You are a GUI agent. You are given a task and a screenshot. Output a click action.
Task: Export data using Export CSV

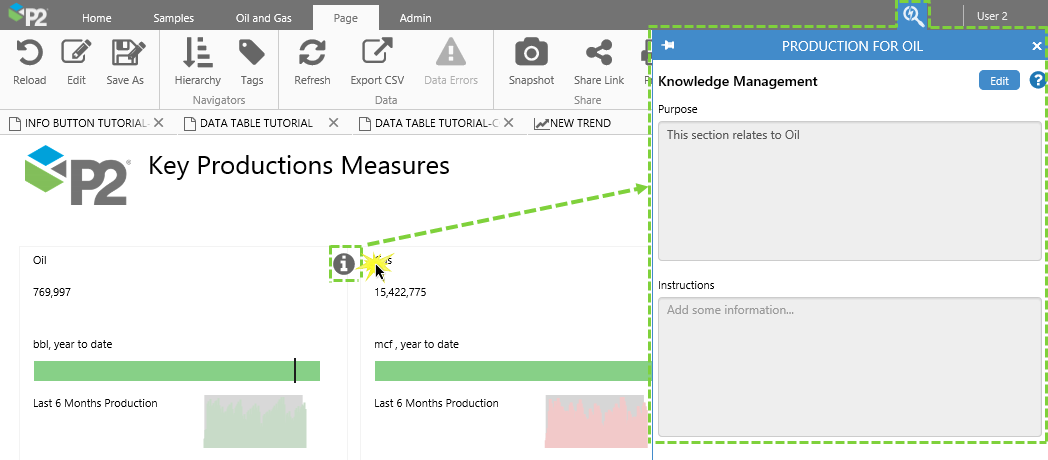378,54
